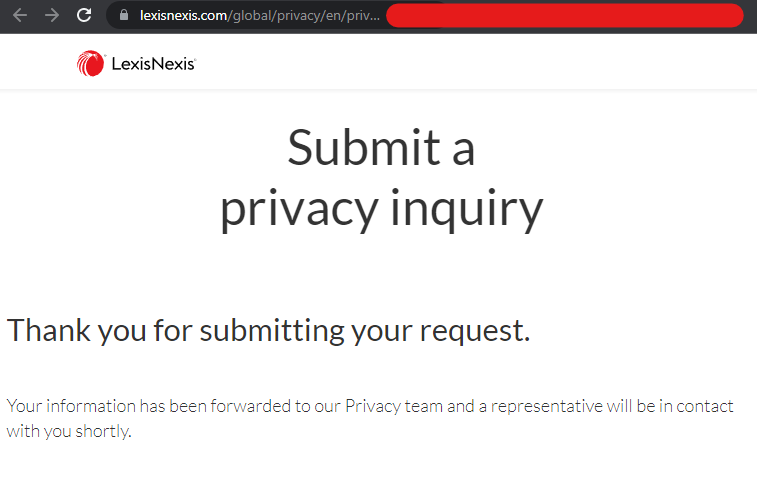This screenshot has height=484, width=757.
Task: Click the word "request." in the confirmation heading
Action: pos(475,331)
